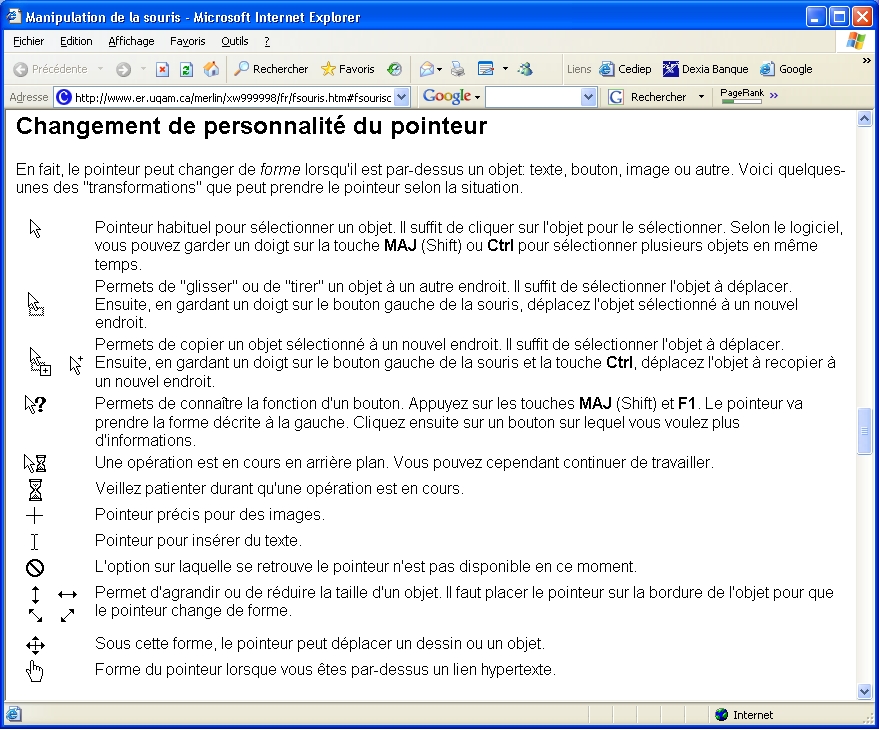Click the Dexia Banque link button
The image size is (879, 730).
[706, 69]
